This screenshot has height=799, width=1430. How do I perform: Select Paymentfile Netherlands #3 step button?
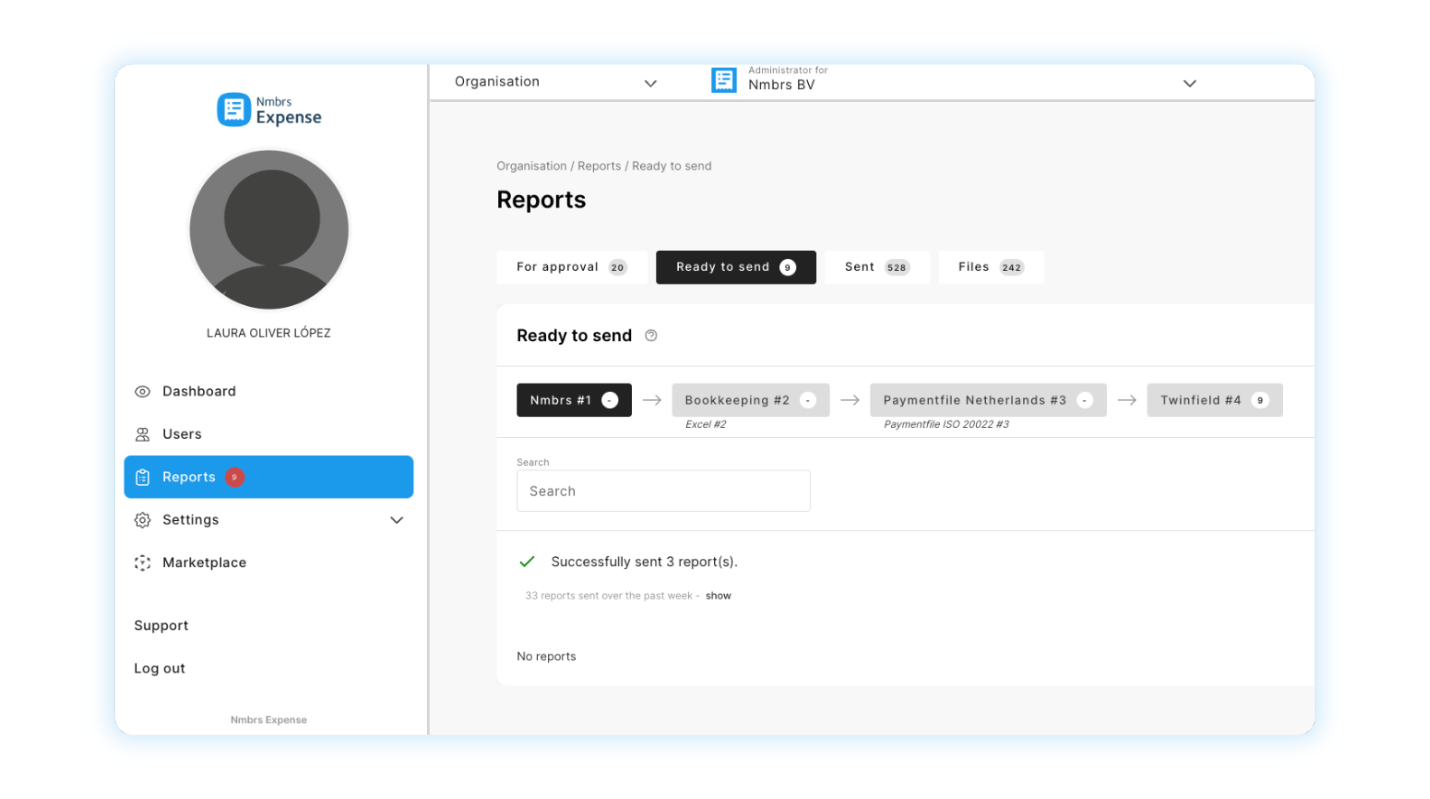(x=988, y=400)
